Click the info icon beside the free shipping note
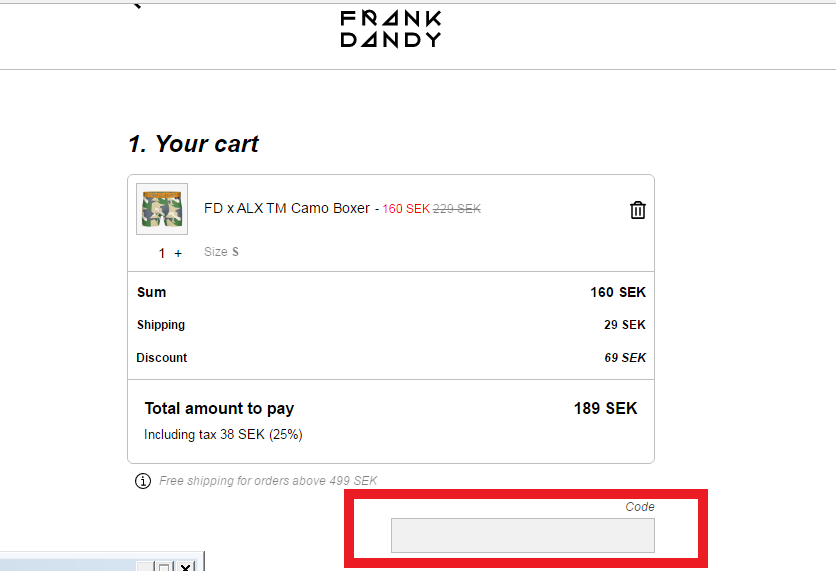Image resolution: width=836 pixels, height=571 pixels. pyautogui.click(x=143, y=481)
